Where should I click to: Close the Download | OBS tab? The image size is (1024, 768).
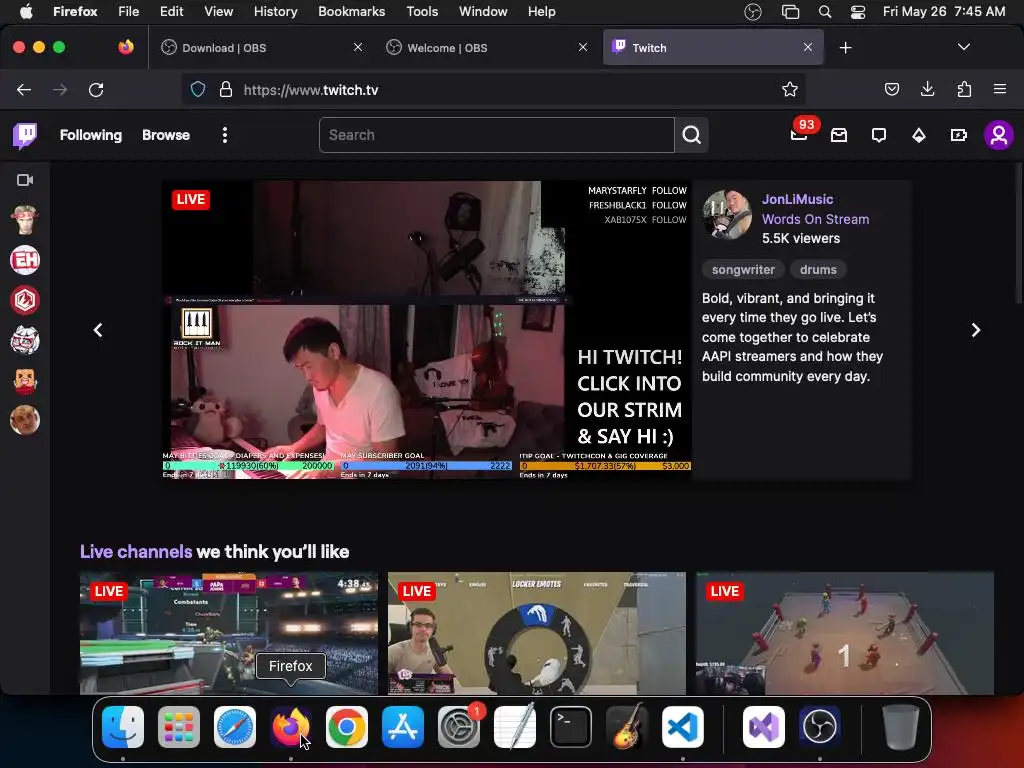coord(358,47)
